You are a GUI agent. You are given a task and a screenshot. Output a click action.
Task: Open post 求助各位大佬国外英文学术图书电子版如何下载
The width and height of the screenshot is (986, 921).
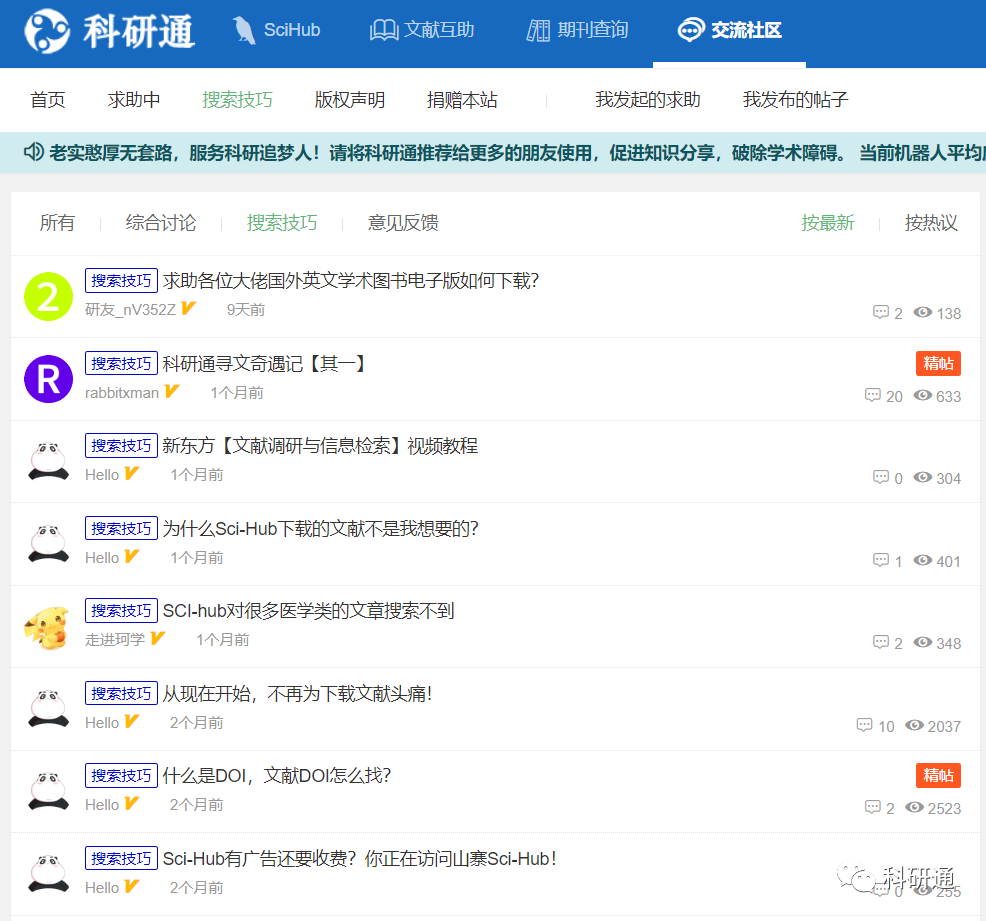pyautogui.click(x=351, y=280)
